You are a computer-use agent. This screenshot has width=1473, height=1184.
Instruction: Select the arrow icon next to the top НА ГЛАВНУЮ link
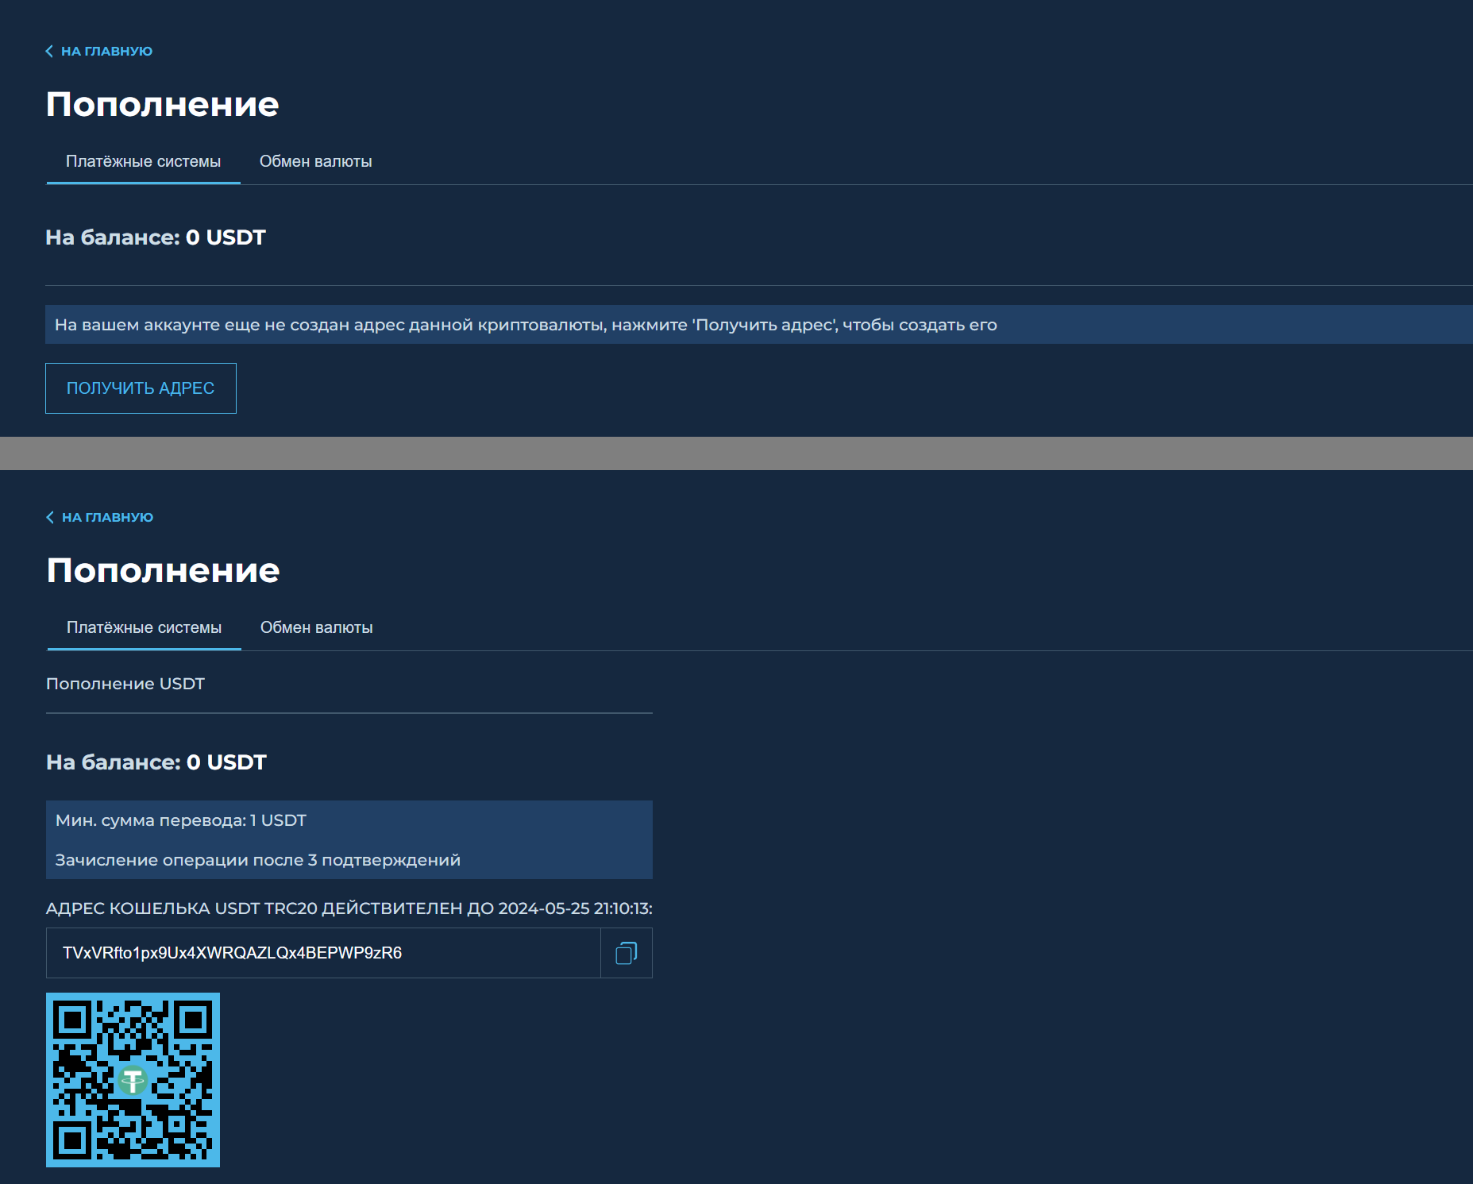[x=49, y=50]
